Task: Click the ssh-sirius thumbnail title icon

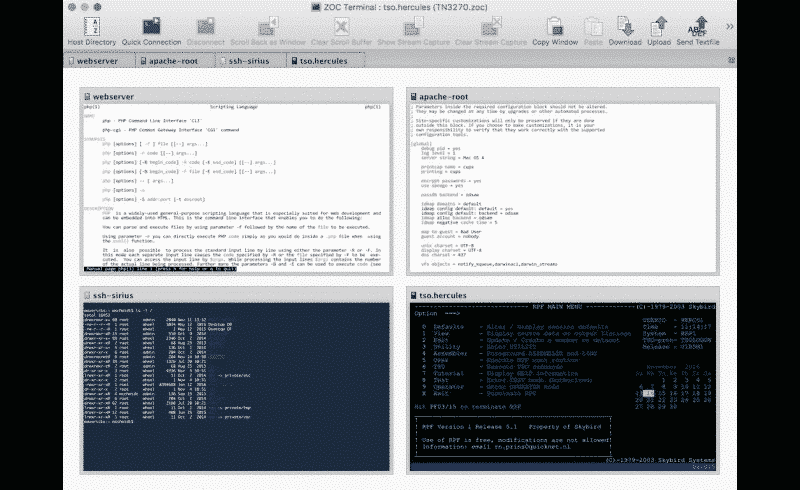Action: [87, 296]
